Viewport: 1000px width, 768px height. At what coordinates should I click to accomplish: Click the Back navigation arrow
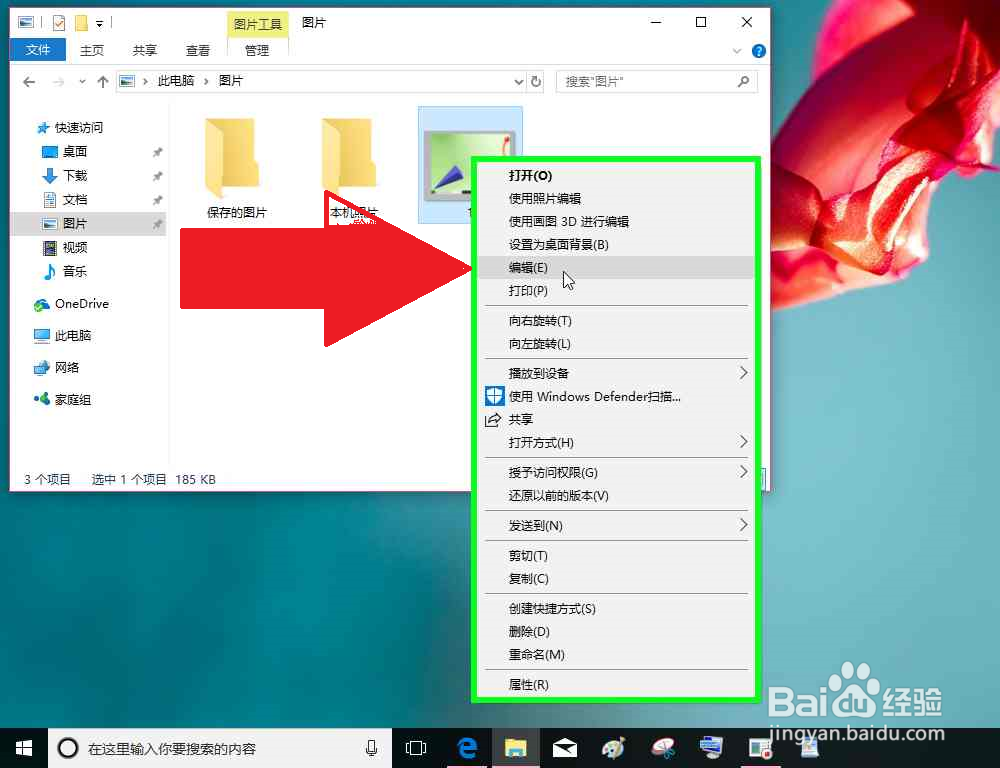[x=29, y=82]
